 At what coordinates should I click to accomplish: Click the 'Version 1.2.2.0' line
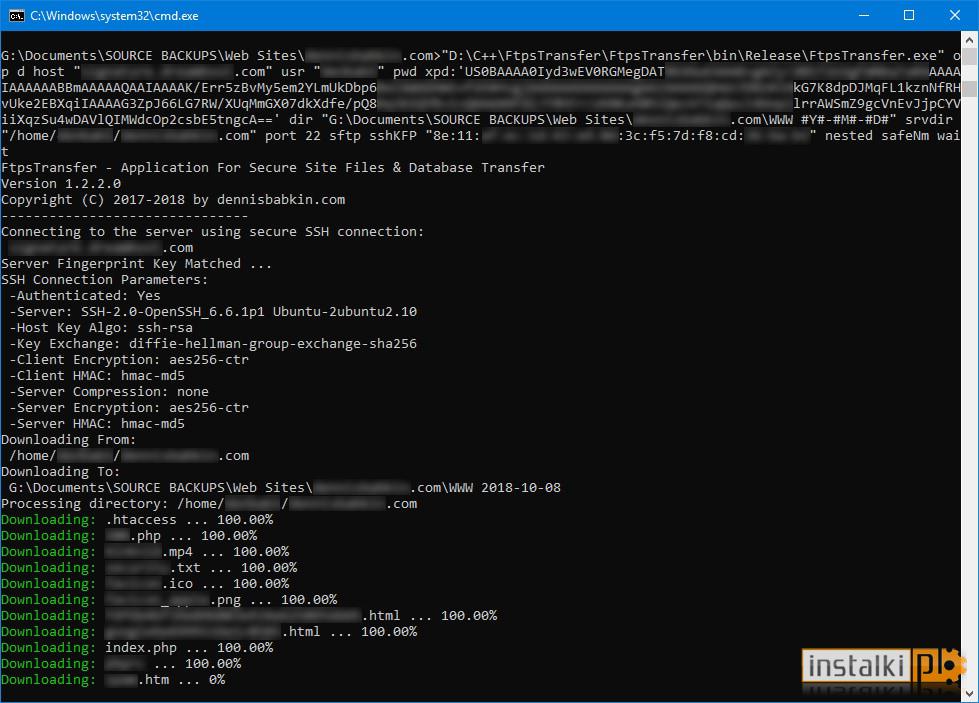pos(61,184)
